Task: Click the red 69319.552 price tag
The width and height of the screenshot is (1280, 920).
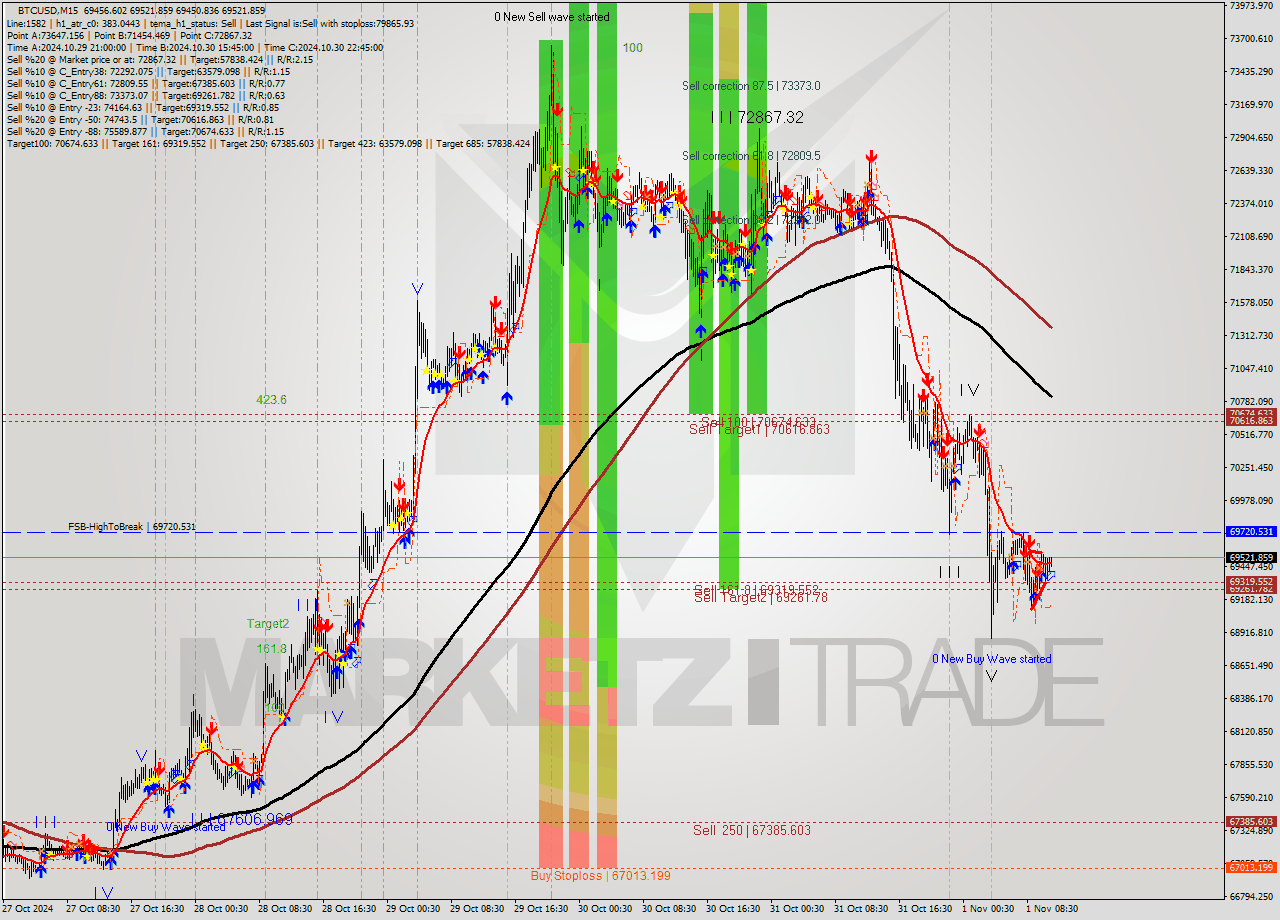Action: [x=1251, y=581]
